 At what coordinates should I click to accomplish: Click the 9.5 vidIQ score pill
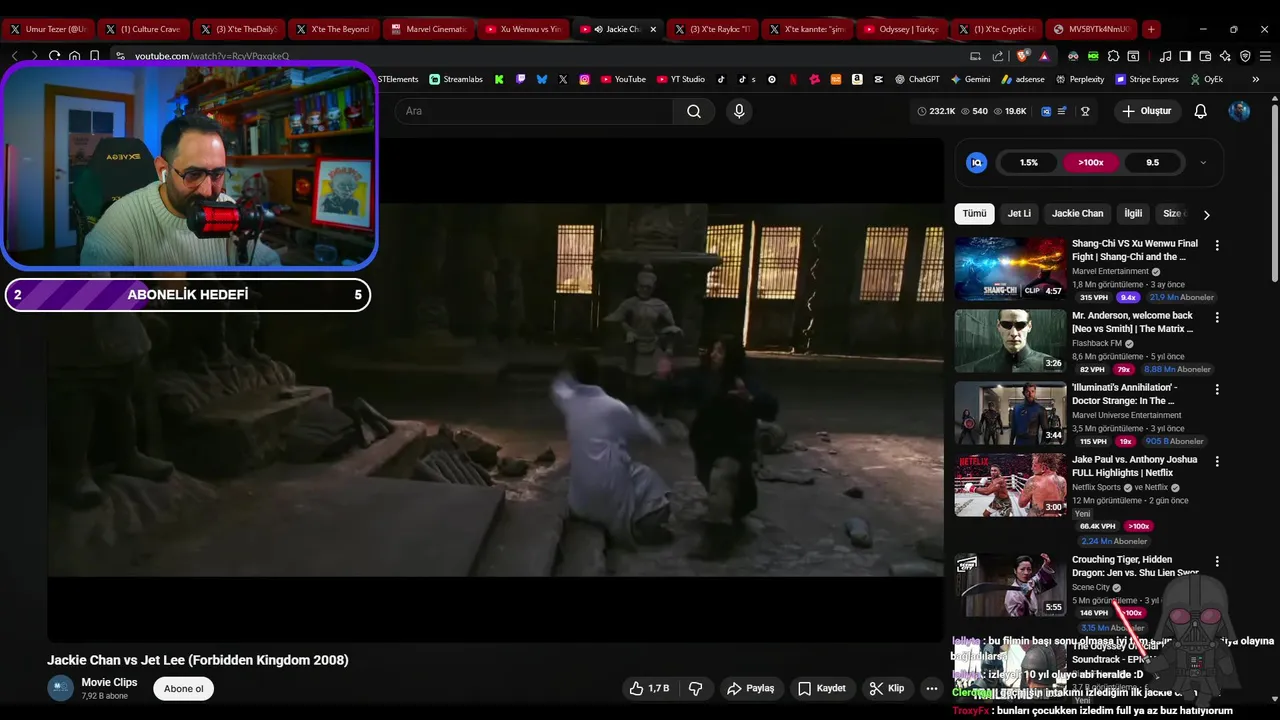click(1152, 162)
